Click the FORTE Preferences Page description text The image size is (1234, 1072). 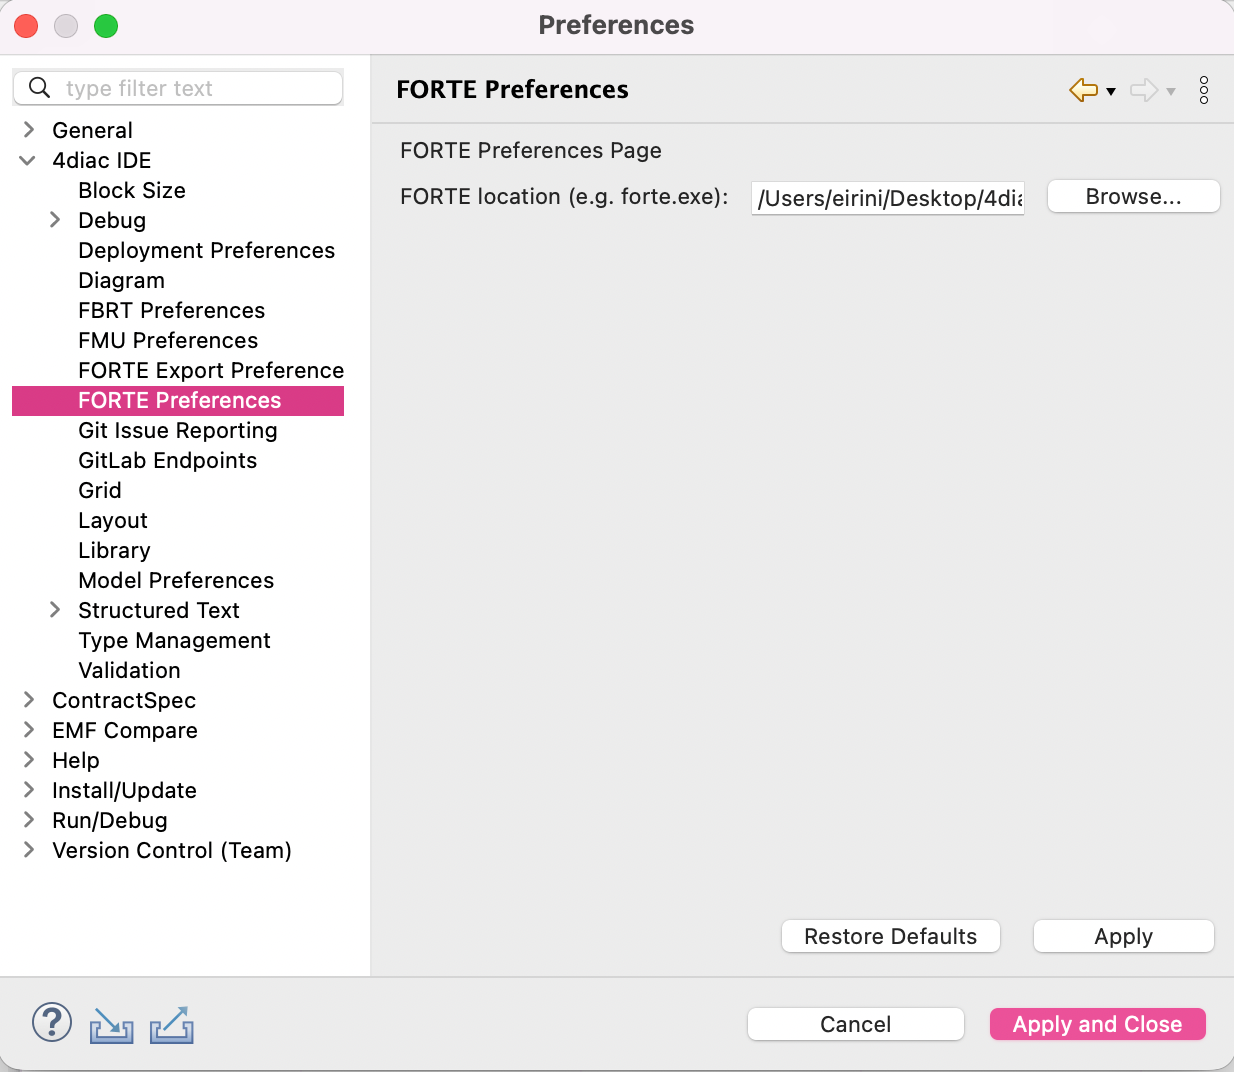pyautogui.click(x=531, y=150)
